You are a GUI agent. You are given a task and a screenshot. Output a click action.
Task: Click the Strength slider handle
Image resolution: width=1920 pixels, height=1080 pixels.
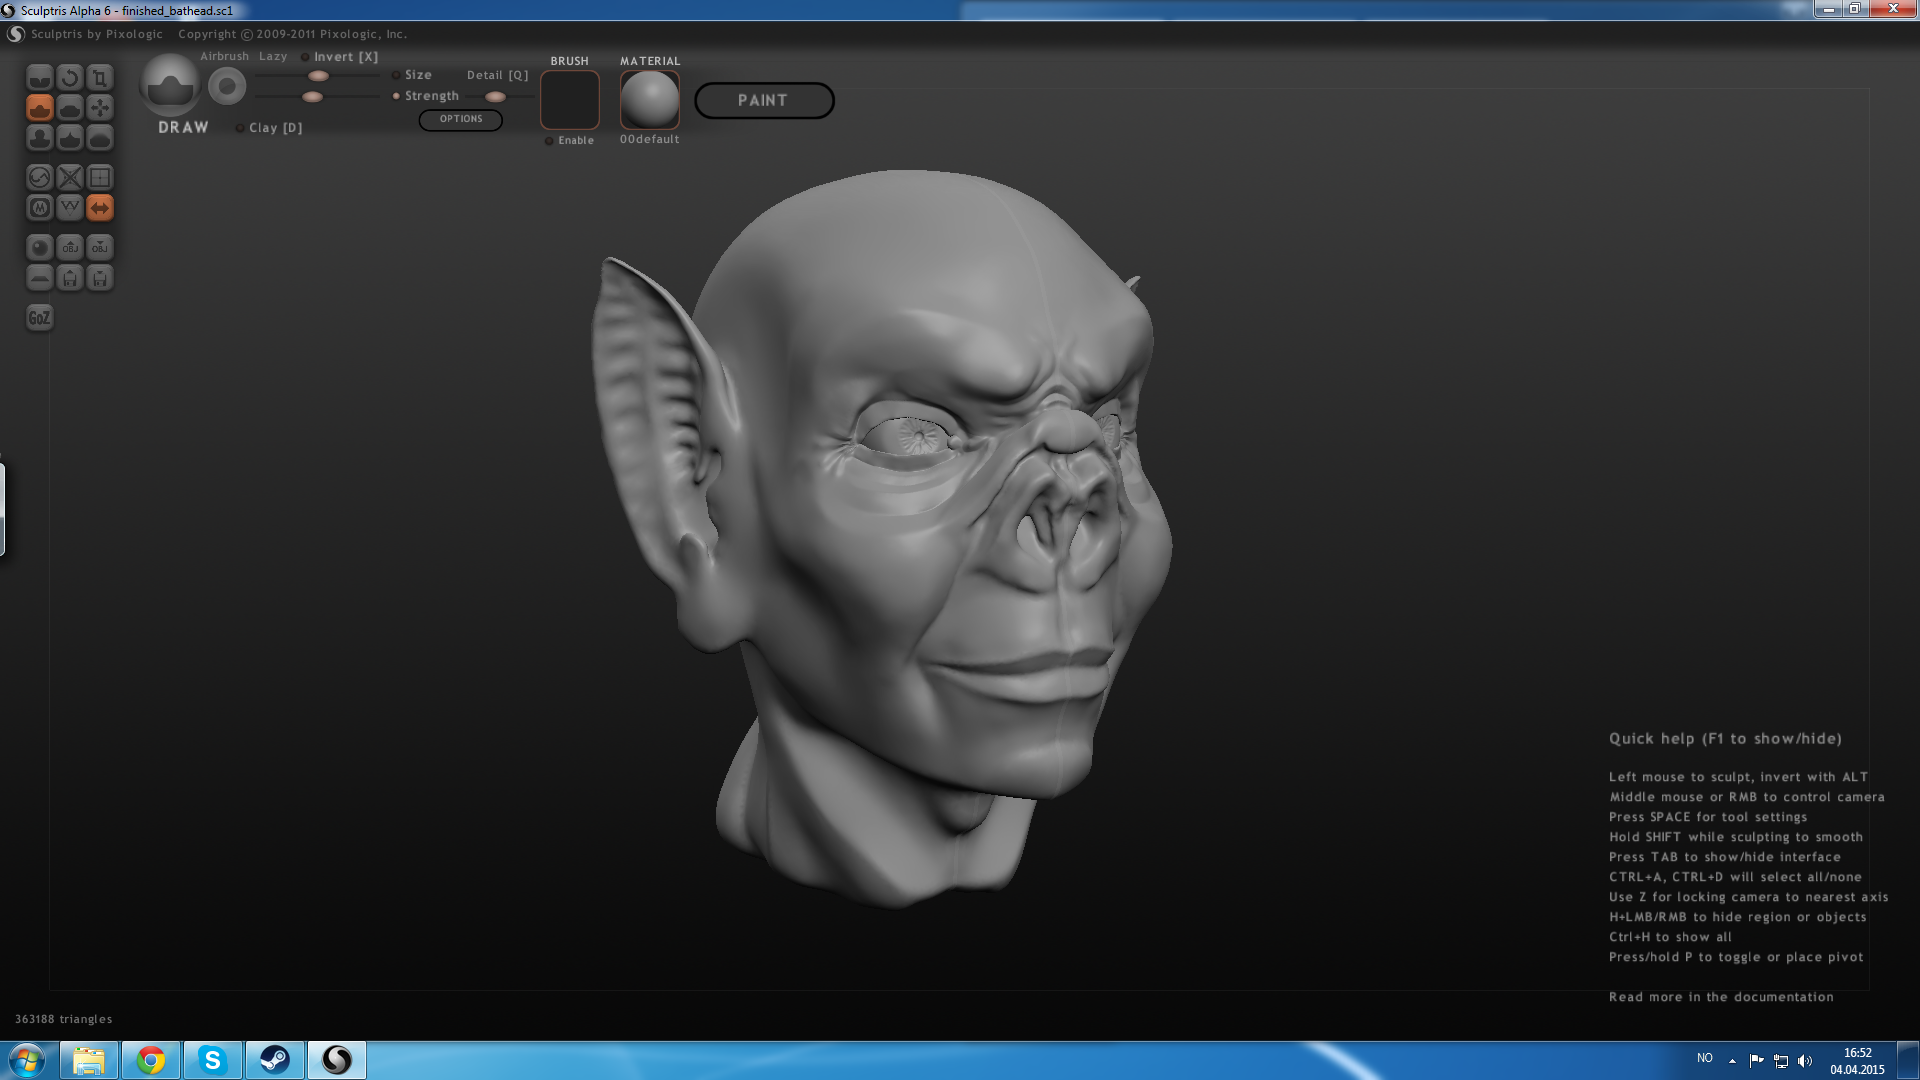[x=312, y=97]
